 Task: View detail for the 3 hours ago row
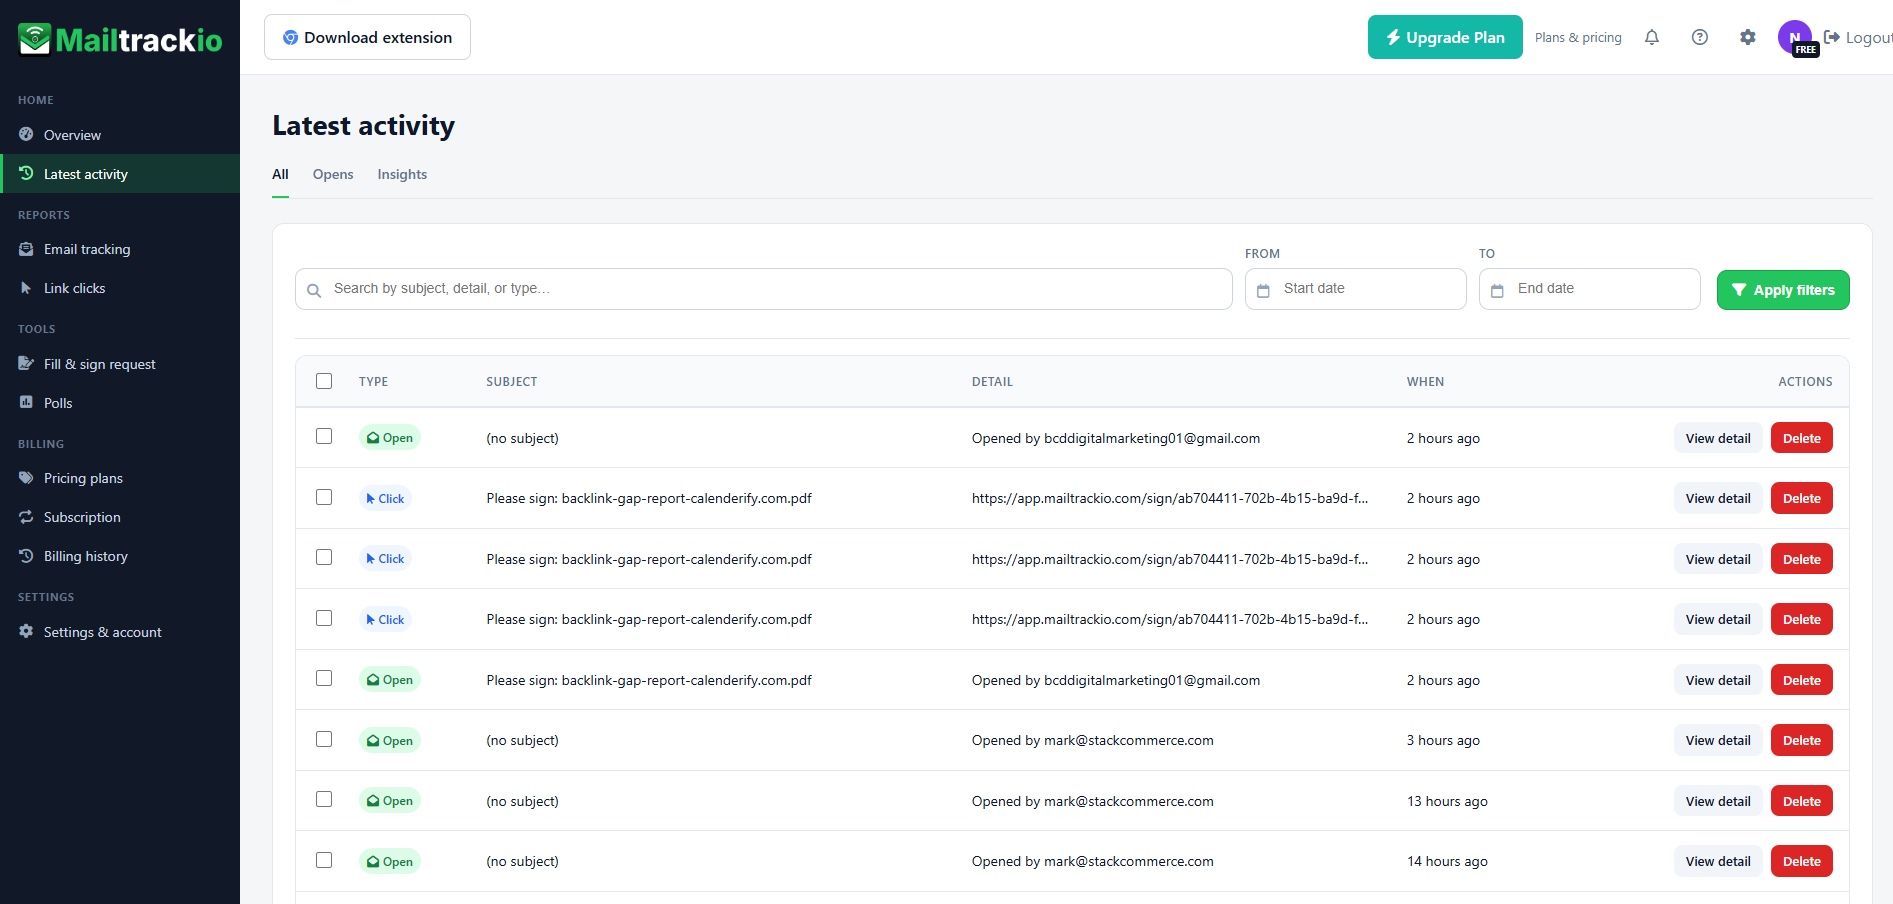tap(1718, 740)
